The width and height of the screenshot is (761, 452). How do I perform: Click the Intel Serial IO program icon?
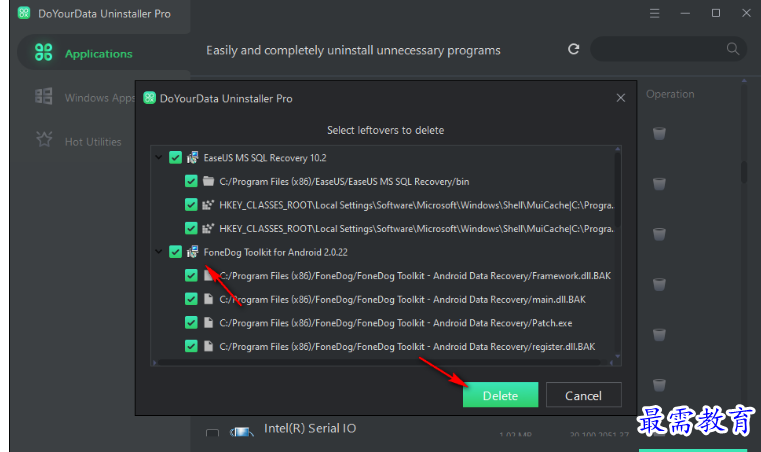(x=242, y=431)
